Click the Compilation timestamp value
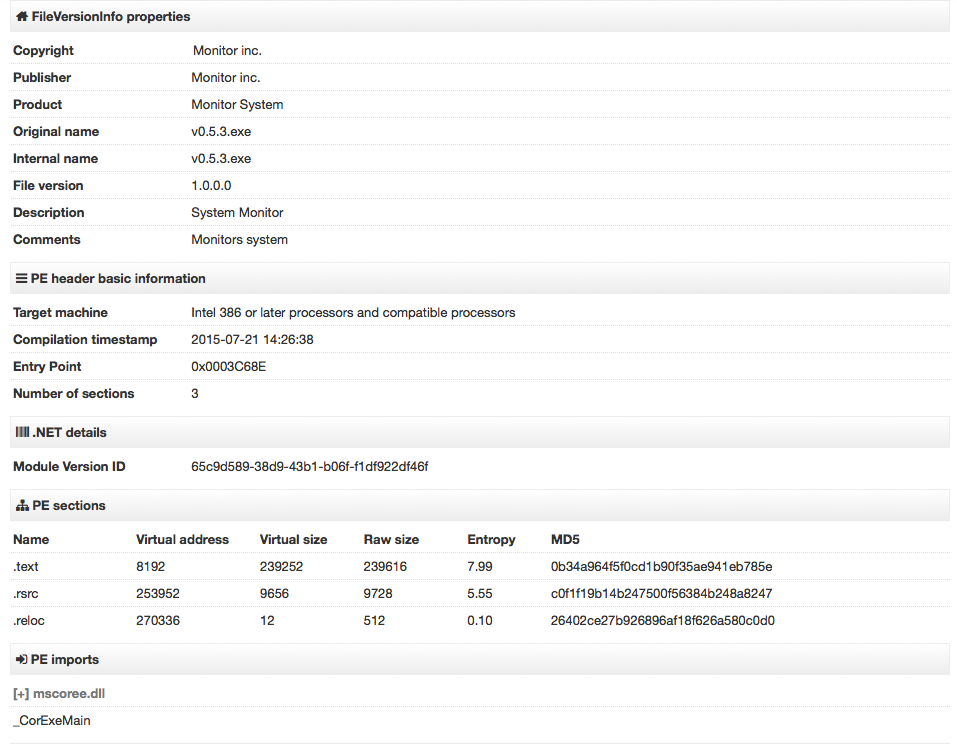Image resolution: width=957 pixels, height=744 pixels. pyautogui.click(x=252, y=339)
